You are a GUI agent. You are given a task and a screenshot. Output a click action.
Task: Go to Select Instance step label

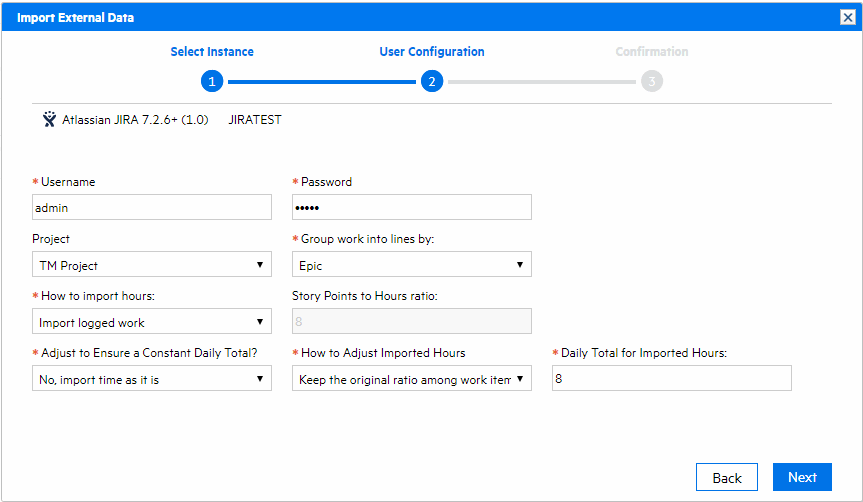pos(212,52)
